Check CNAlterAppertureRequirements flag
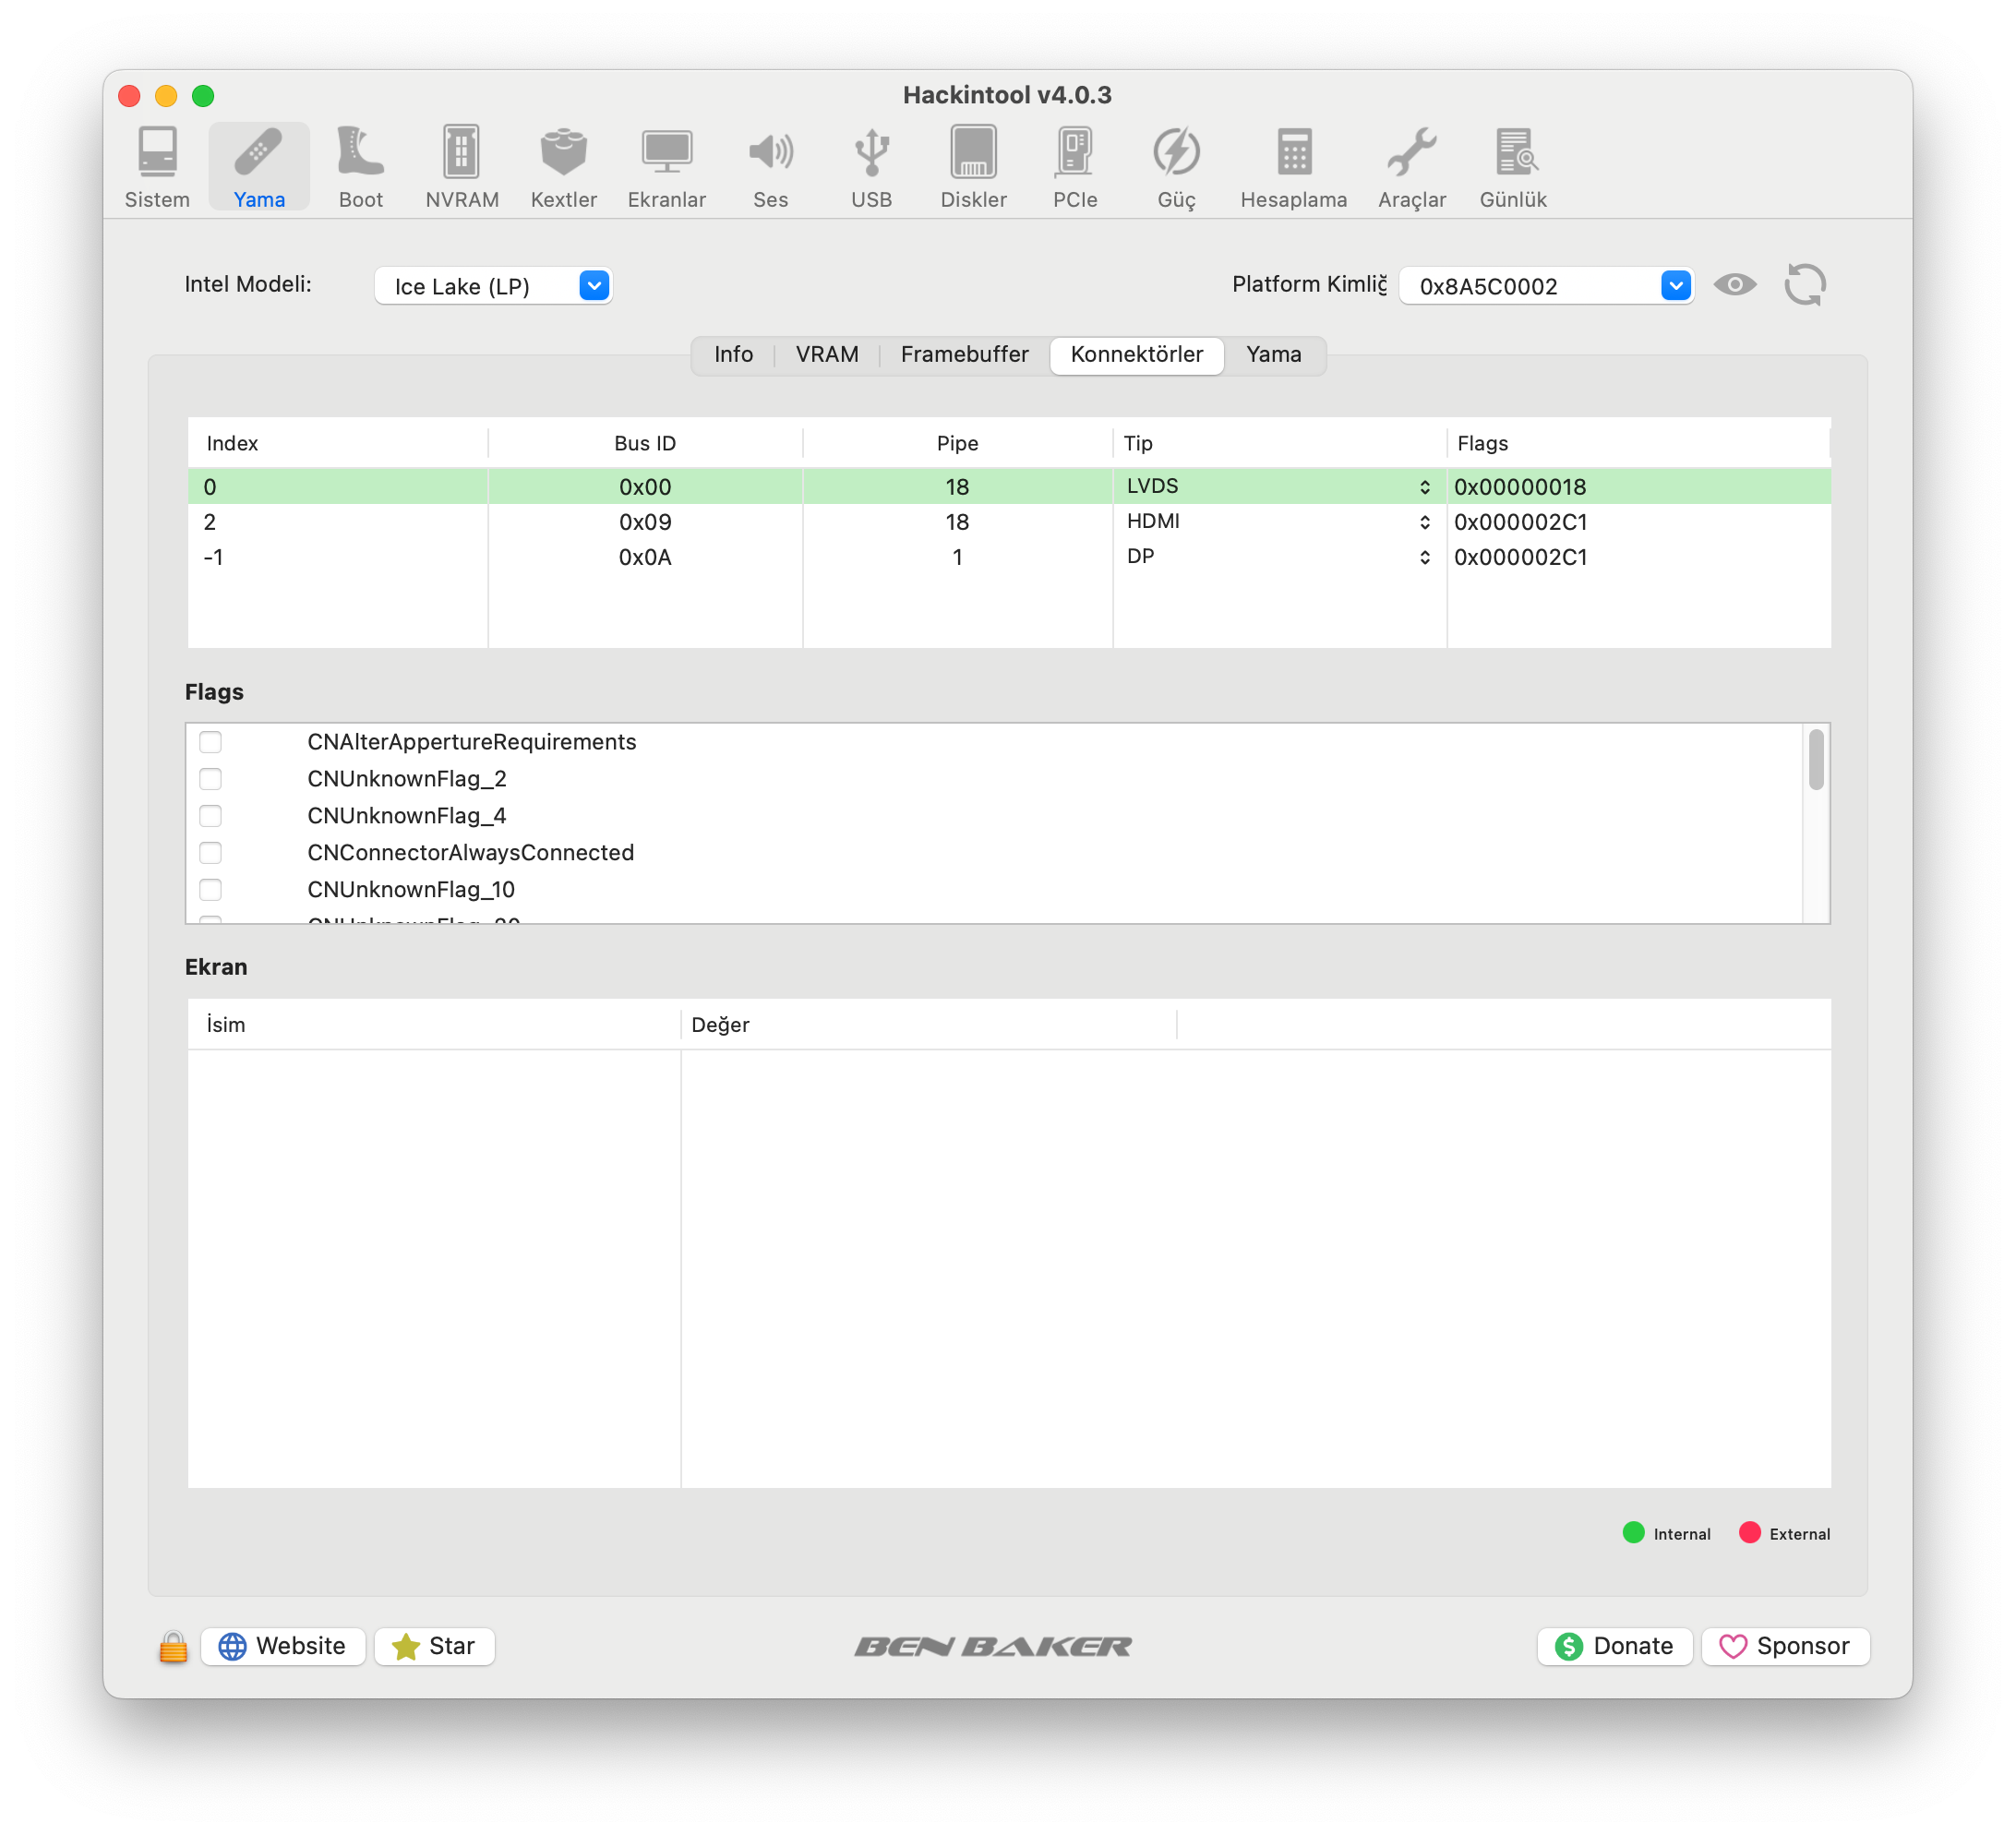The image size is (2016, 1835). click(210, 742)
